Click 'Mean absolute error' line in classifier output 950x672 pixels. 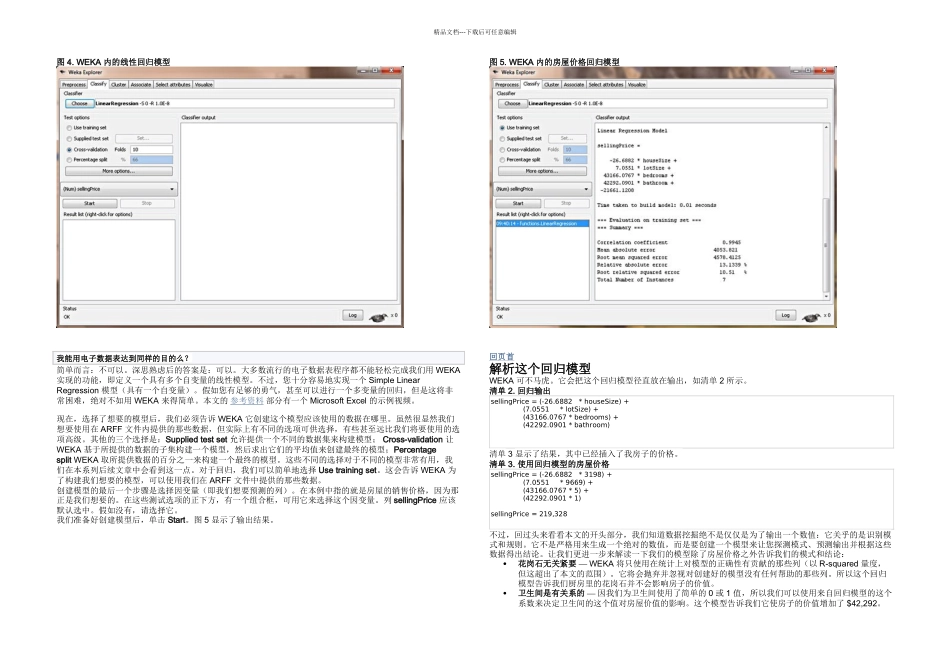[667, 250]
